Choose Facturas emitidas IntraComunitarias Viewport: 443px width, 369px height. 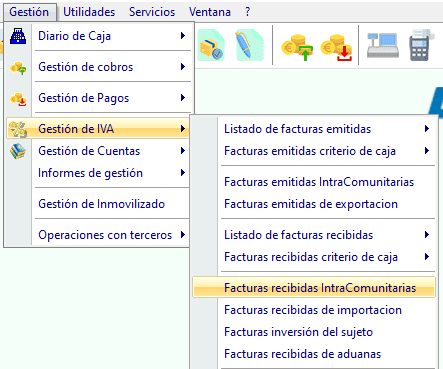pyautogui.click(x=314, y=182)
